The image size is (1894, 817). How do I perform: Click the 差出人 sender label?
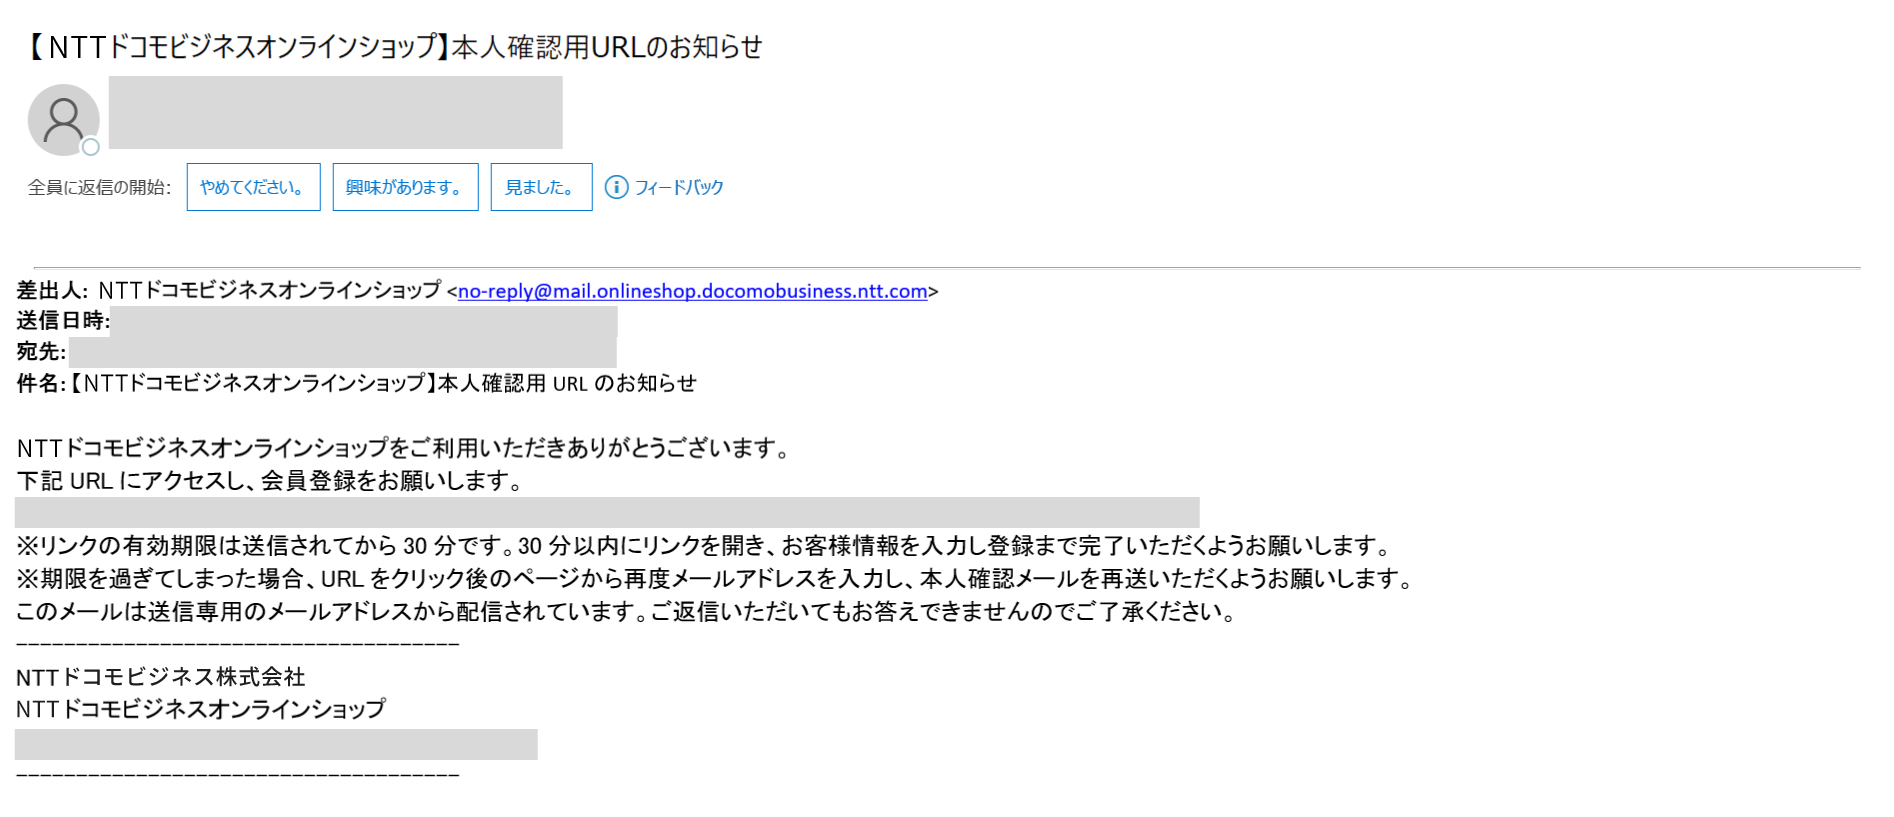[x=52, y=290]
